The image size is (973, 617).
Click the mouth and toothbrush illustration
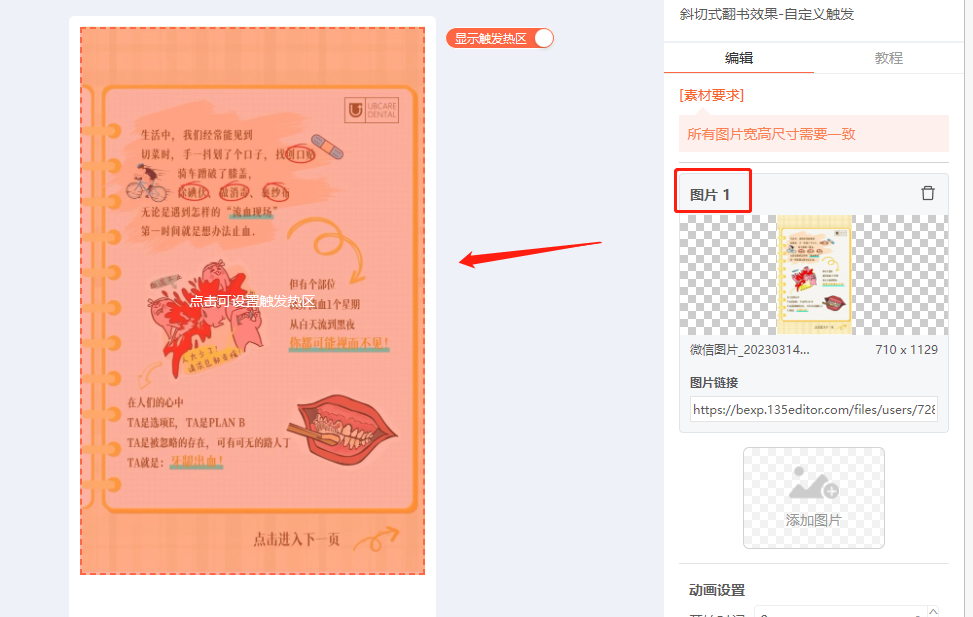(342, 430)
